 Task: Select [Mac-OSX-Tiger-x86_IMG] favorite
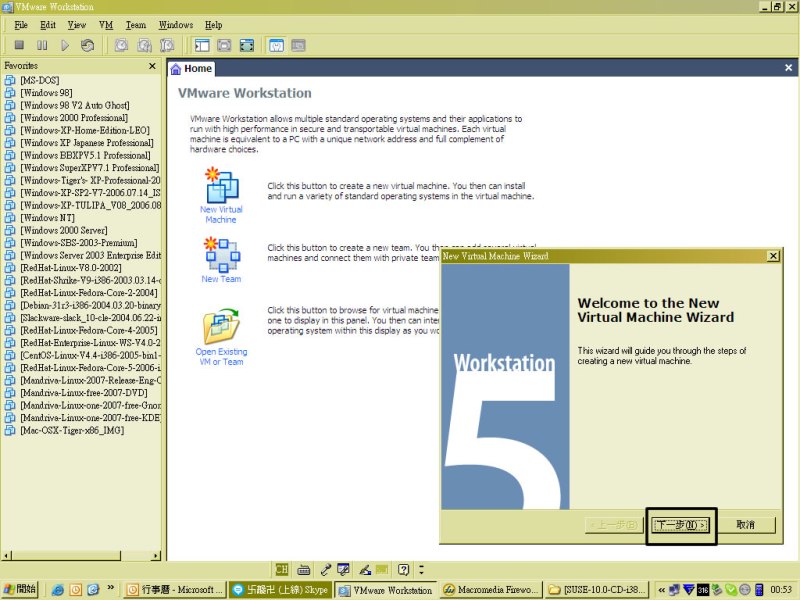click(72, 430)
